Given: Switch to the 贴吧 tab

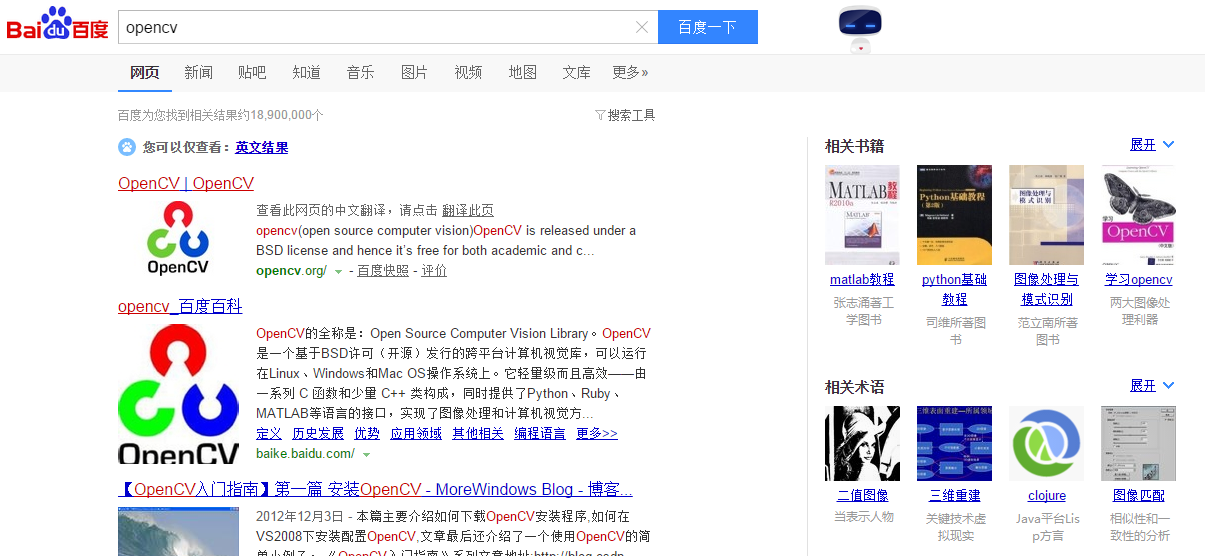Looking at the screenshot, I should [252, 72].
